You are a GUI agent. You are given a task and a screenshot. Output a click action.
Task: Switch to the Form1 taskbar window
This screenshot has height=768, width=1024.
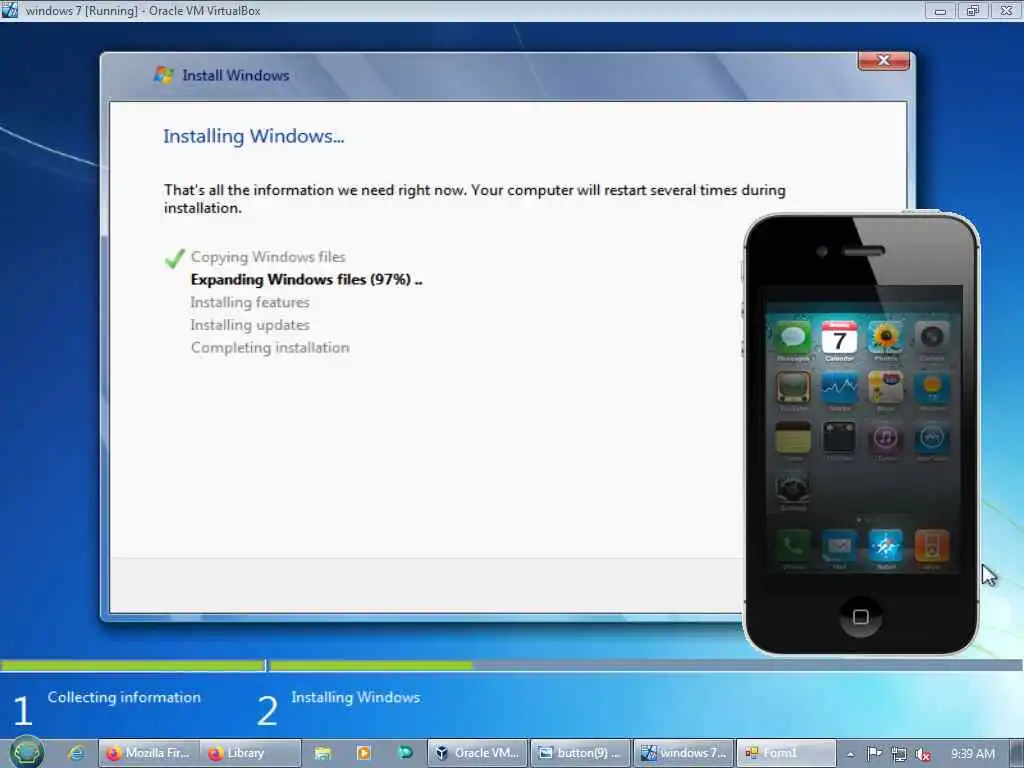point(786,753)
